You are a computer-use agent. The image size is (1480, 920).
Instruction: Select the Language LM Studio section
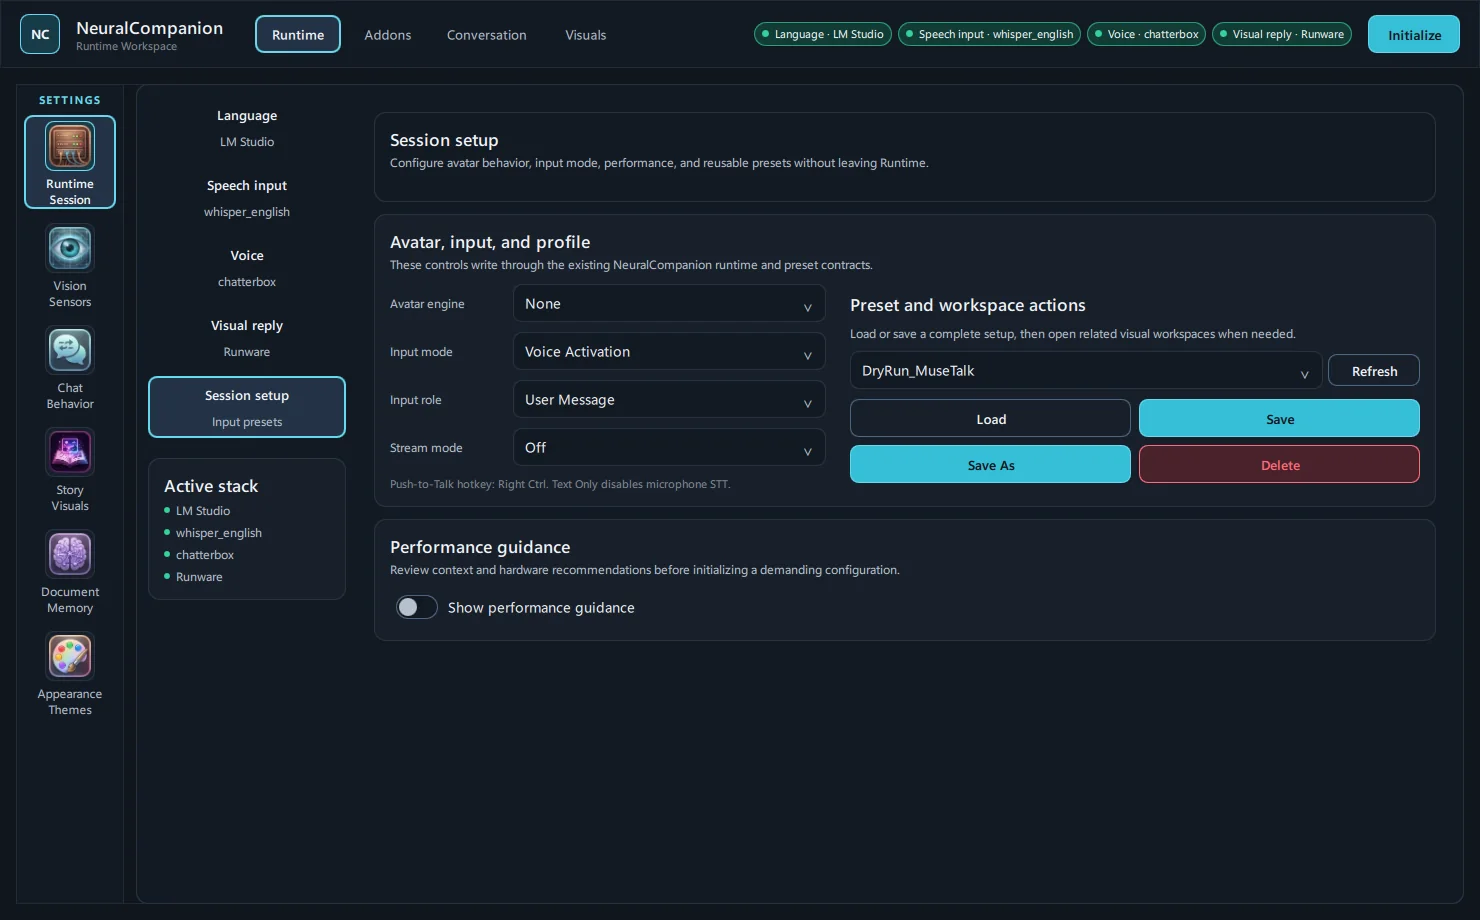point(247,128)
